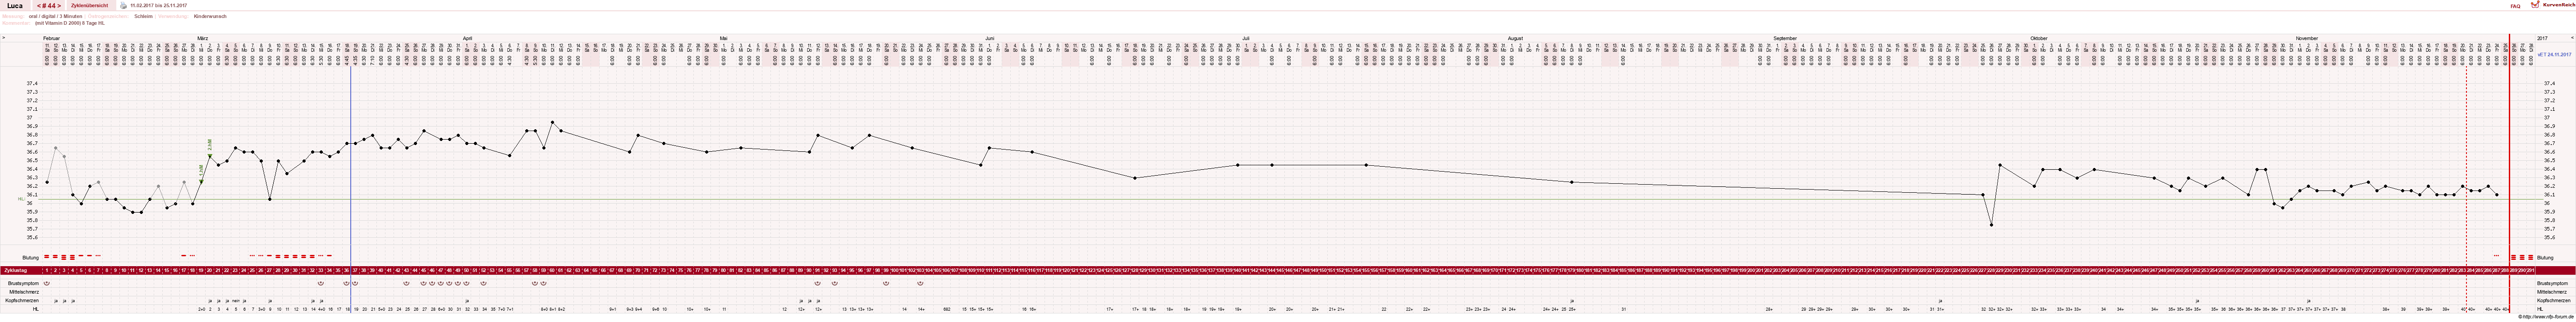Click the left Zyklustag row label

[16, 270]
